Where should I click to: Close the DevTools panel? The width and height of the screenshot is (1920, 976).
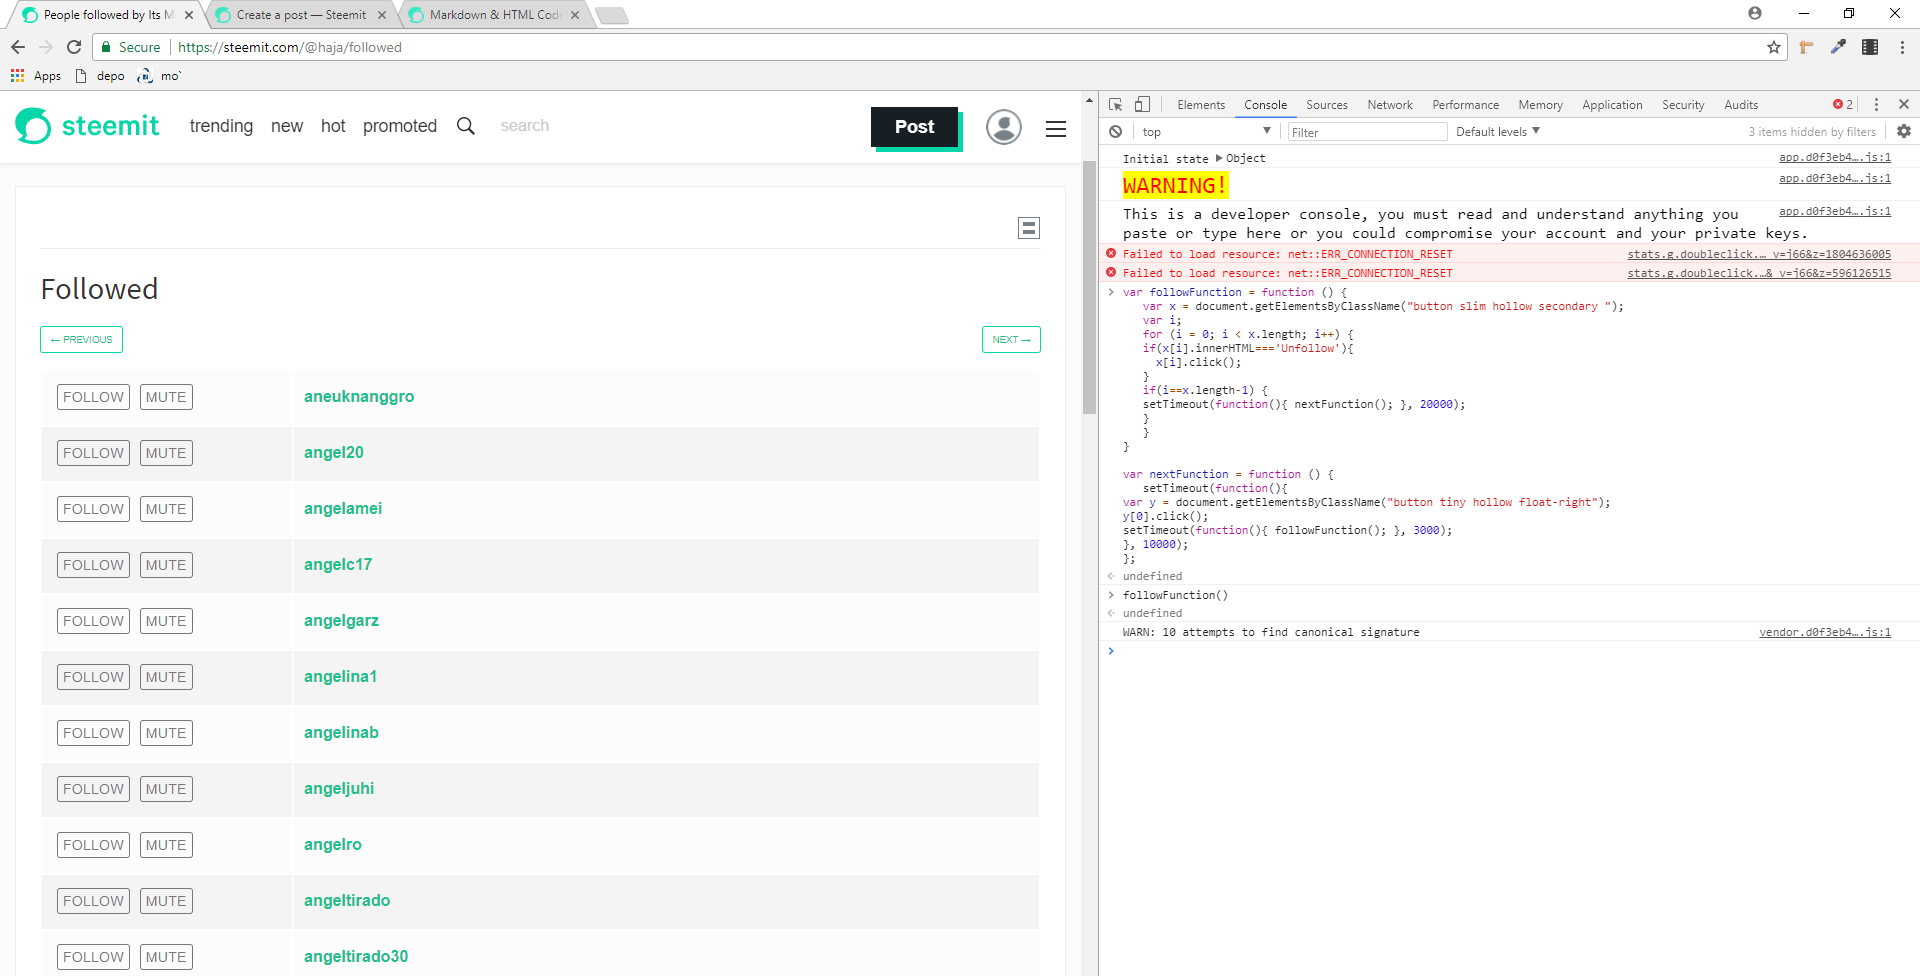pyautogui.click(x=1904, y=104)
